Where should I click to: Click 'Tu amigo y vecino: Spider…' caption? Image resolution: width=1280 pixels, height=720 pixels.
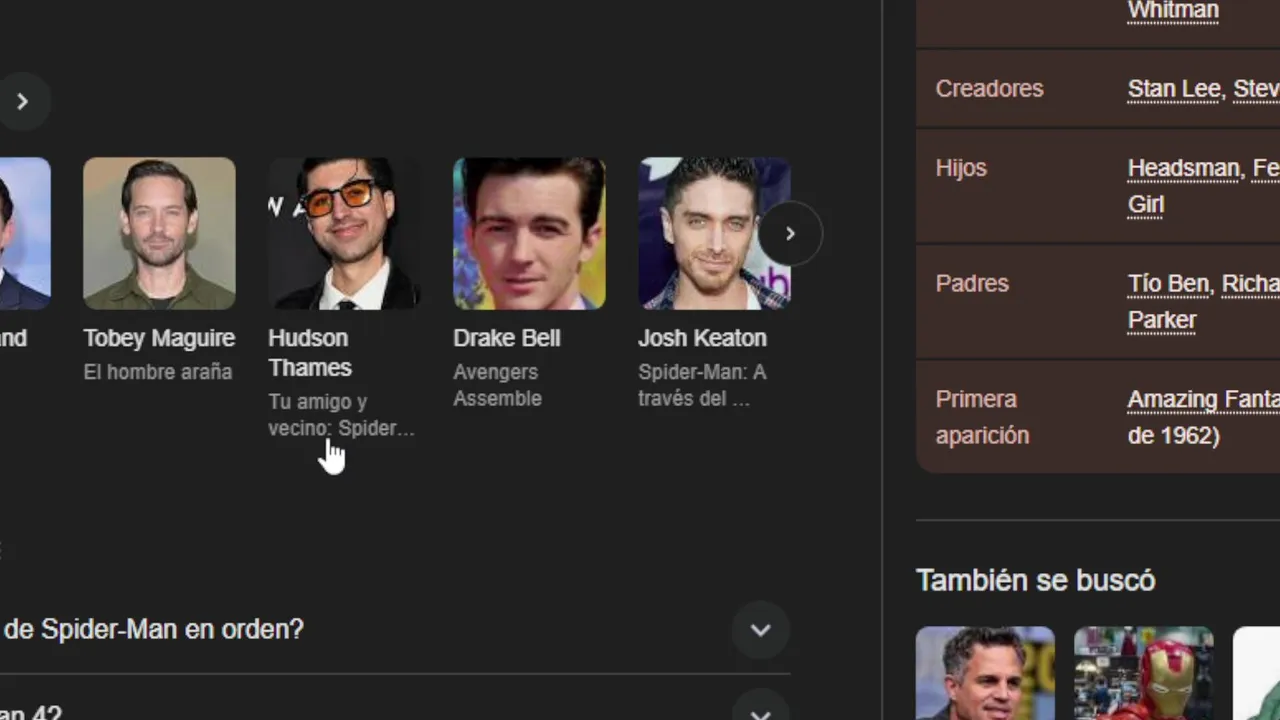pos(341,415)
